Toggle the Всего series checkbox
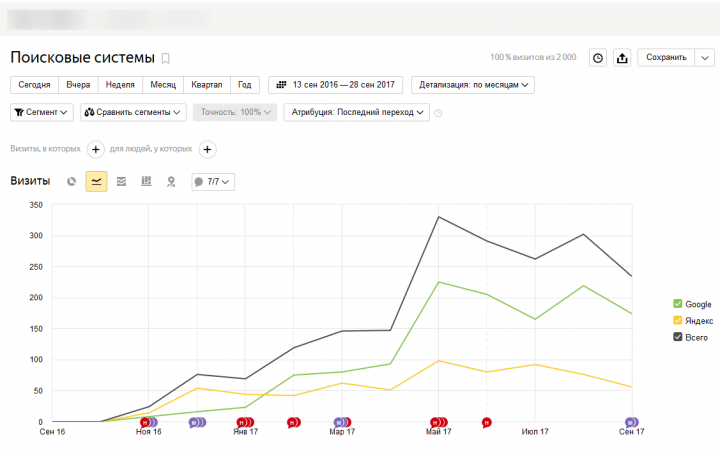Screen dimensions: 720x451 point(677,337)
